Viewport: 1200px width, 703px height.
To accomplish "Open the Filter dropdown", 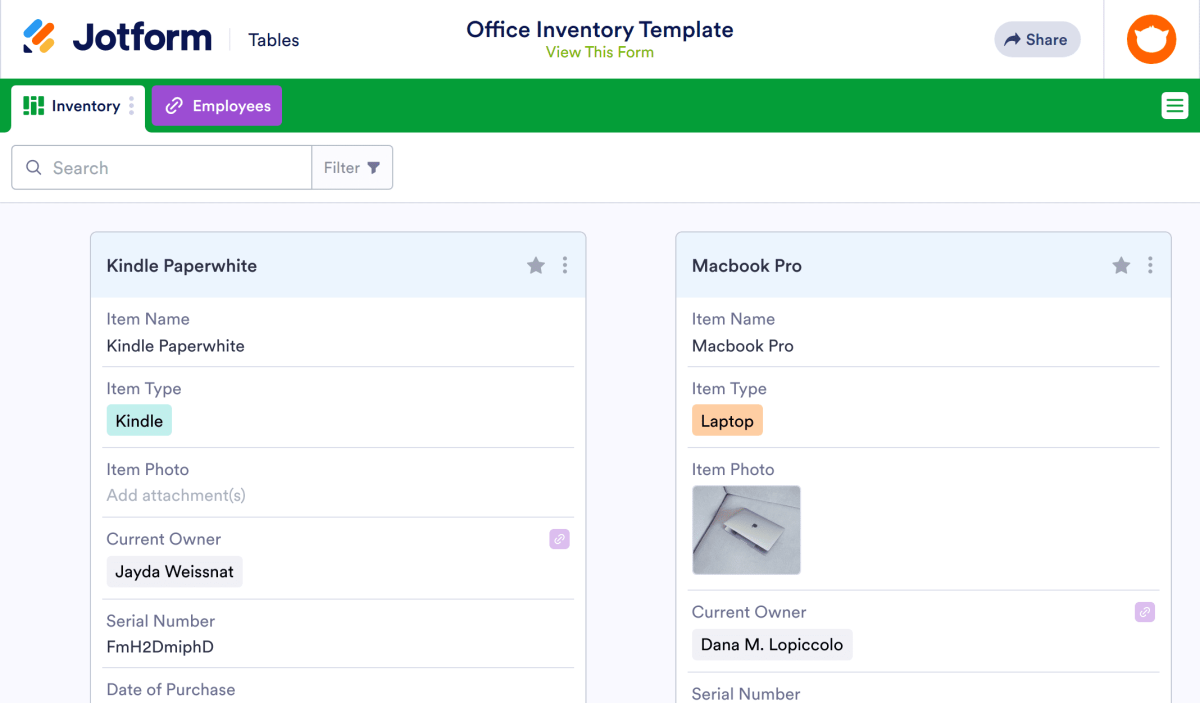I will point(351,167).
